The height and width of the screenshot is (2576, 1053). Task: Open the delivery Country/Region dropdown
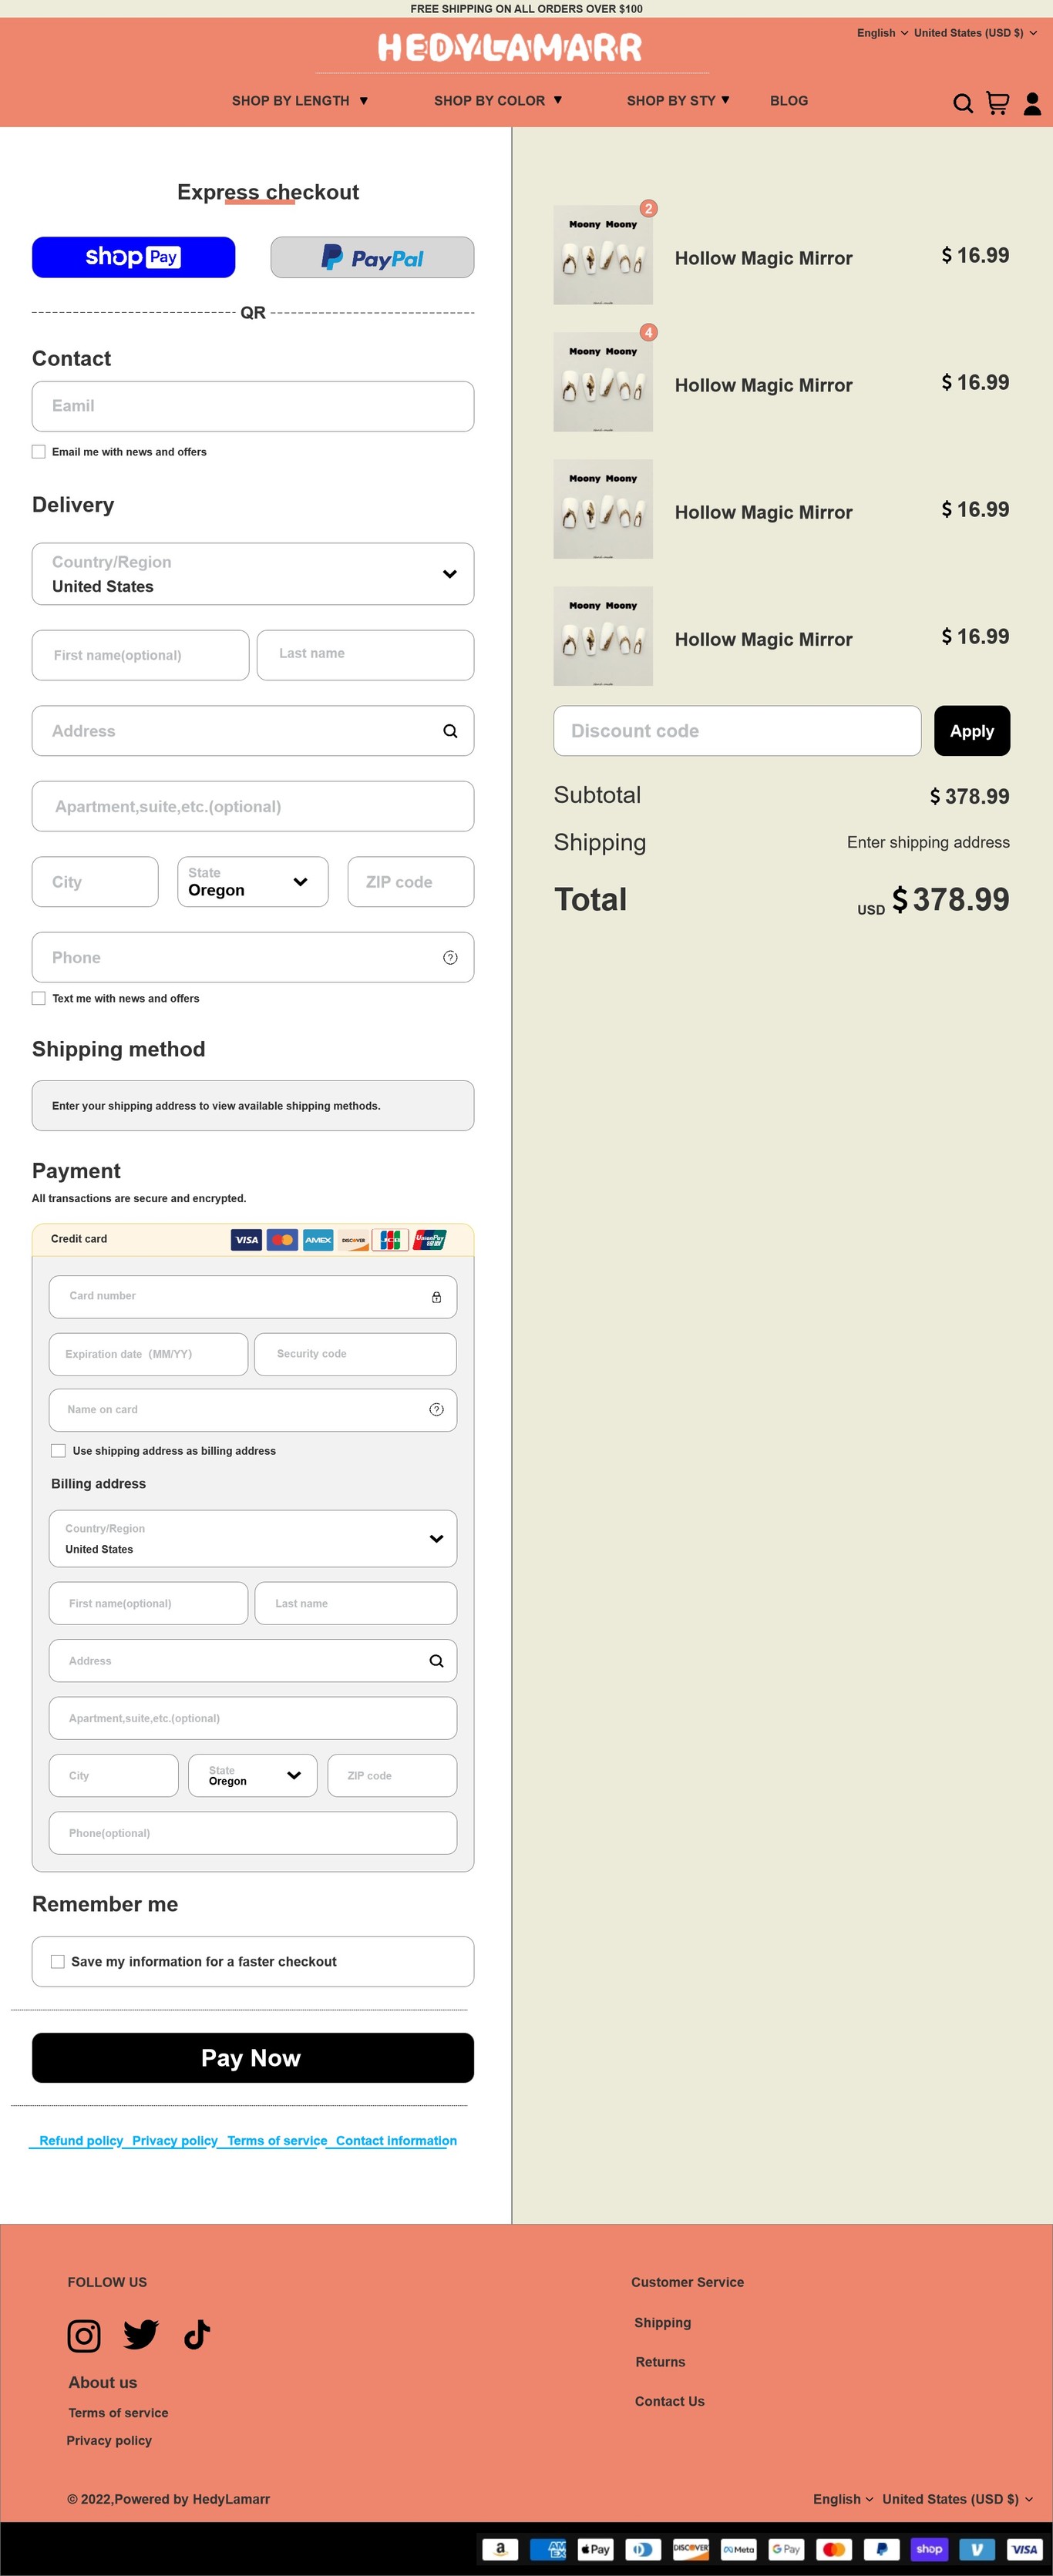click(253, 574)
